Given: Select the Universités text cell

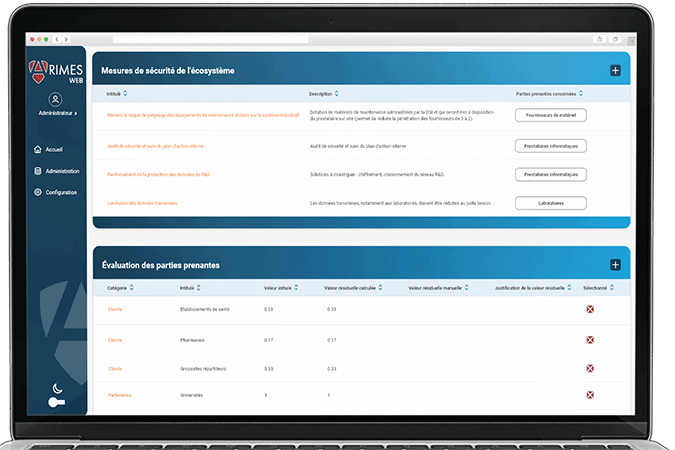Looking at the screenshot, I should 192,395.
